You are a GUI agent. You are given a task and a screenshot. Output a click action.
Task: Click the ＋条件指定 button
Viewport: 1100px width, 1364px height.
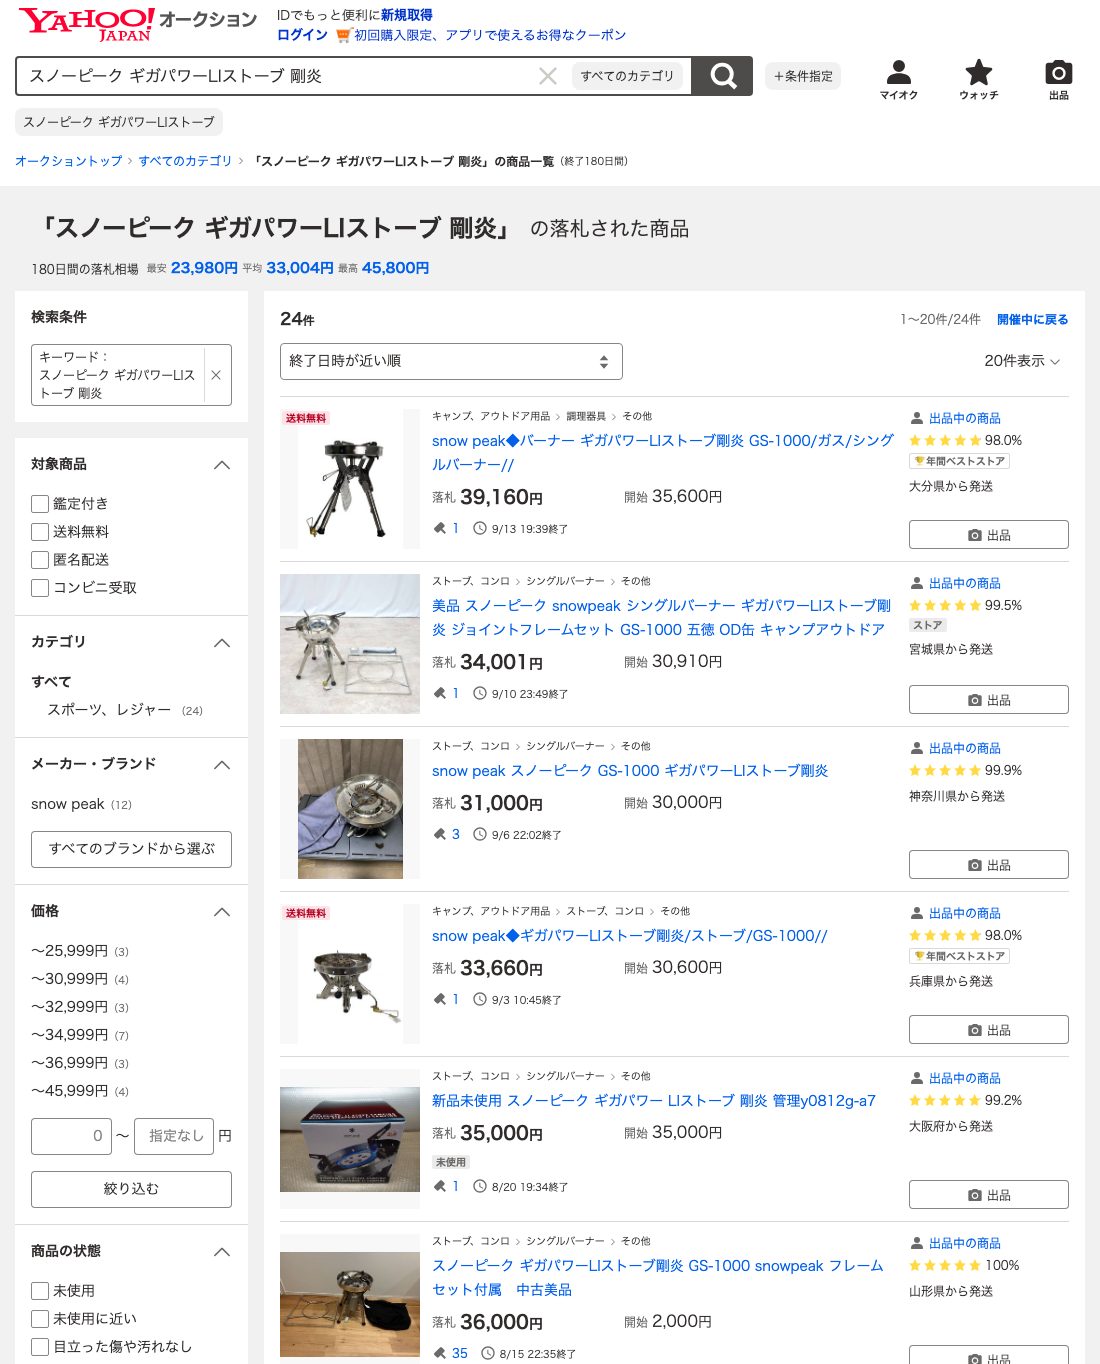pyautogui.click(x=803, y=76)
